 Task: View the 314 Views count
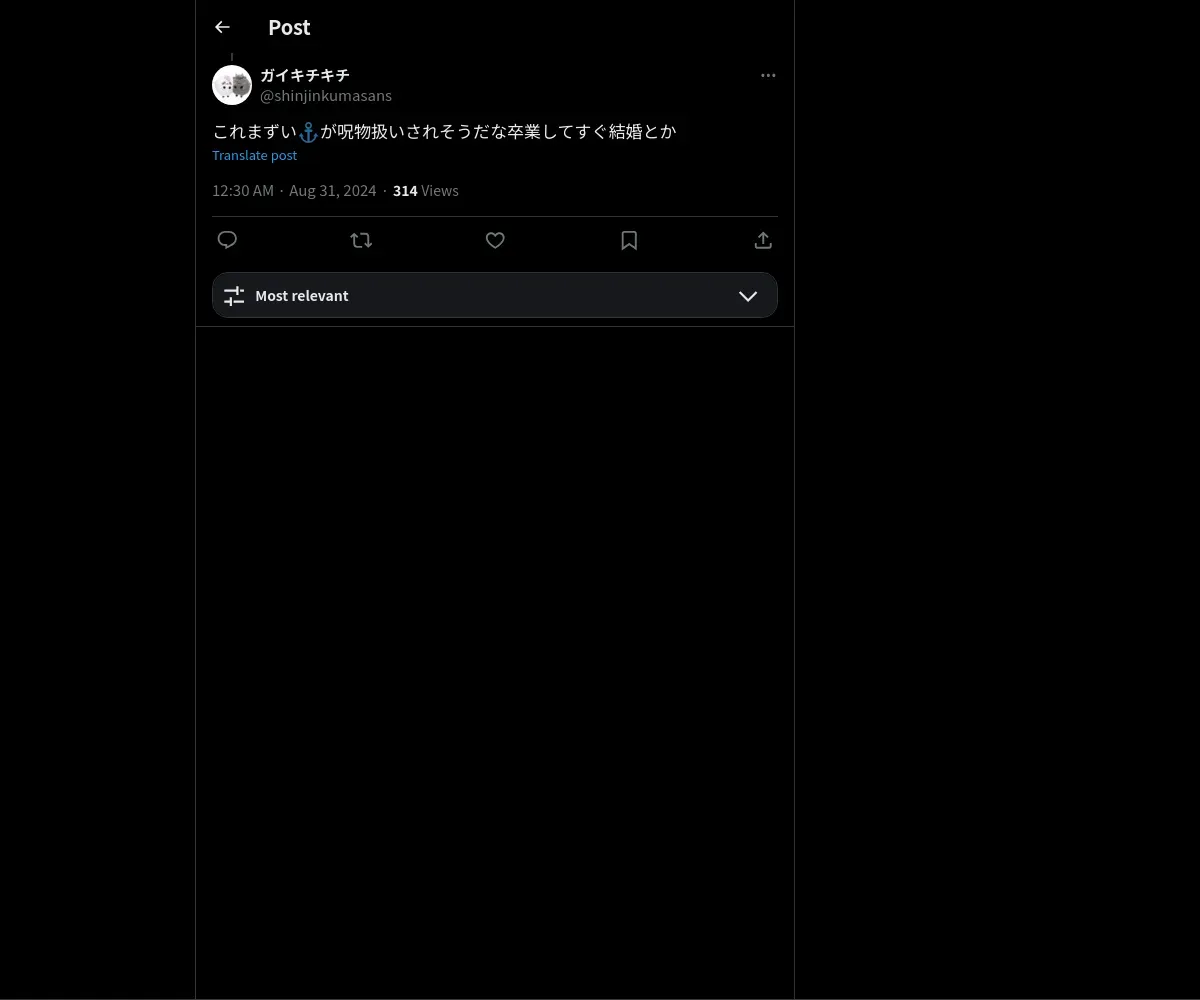(x=426, y=191)
